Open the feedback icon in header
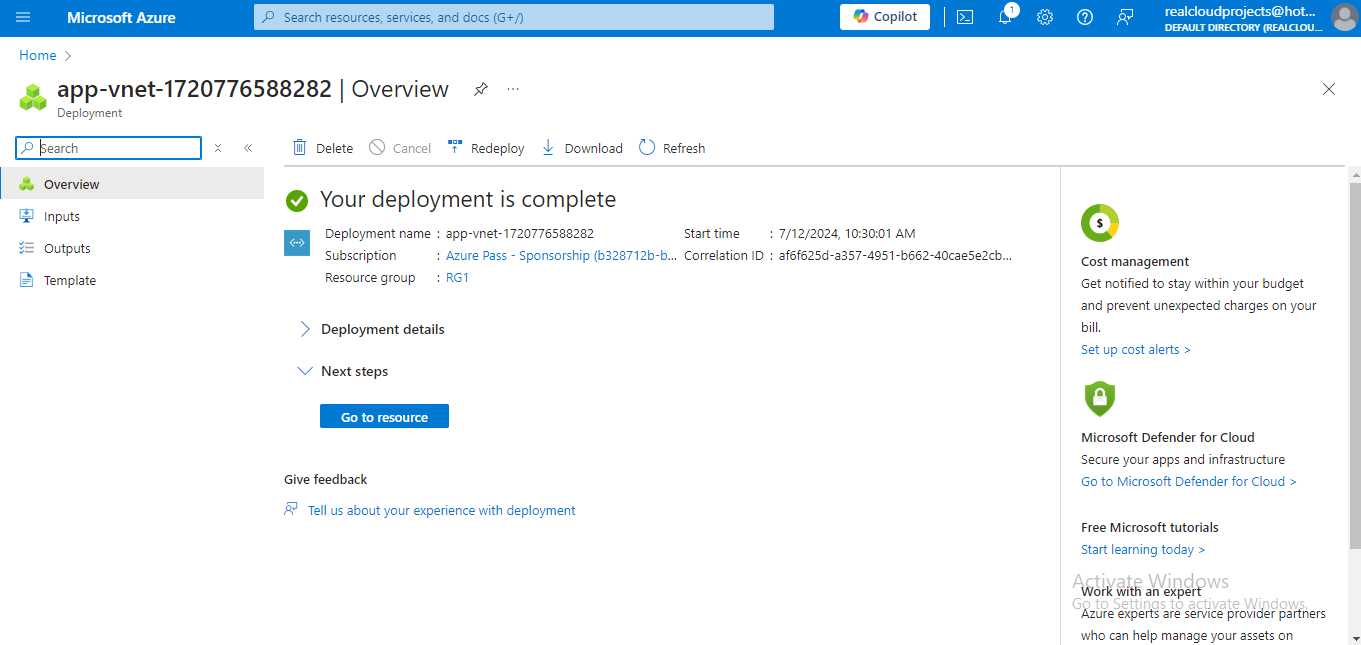 (x=1125, y=17)
